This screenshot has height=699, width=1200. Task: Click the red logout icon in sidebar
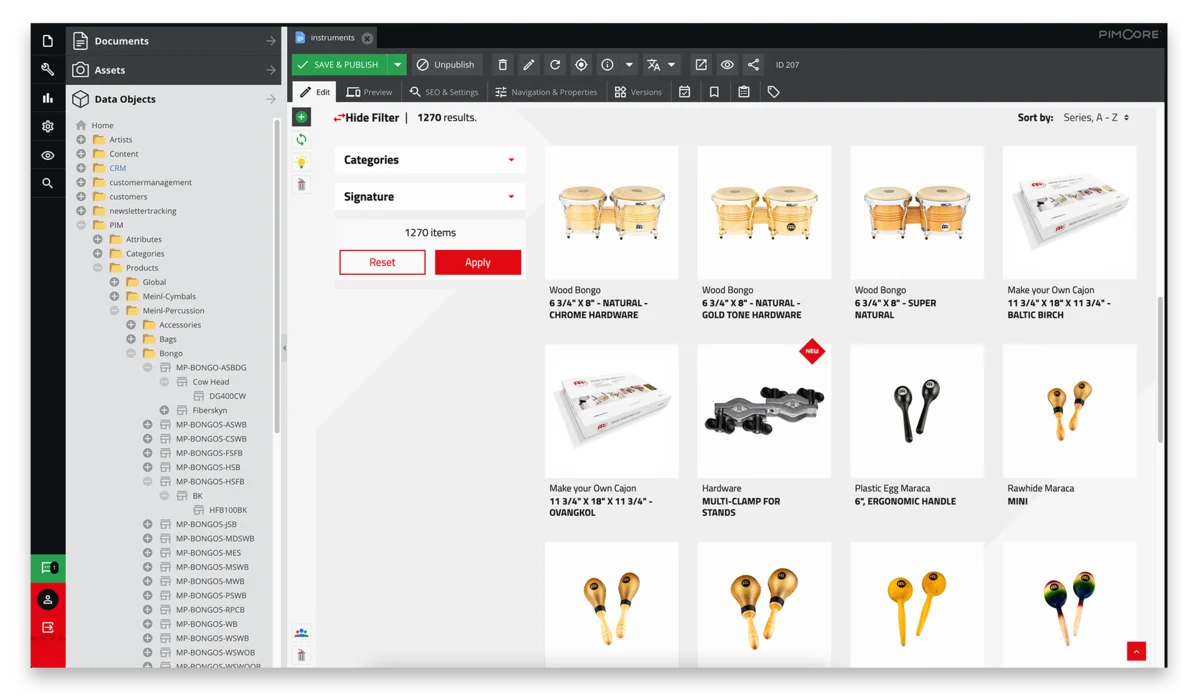click(x=48, y=627)
